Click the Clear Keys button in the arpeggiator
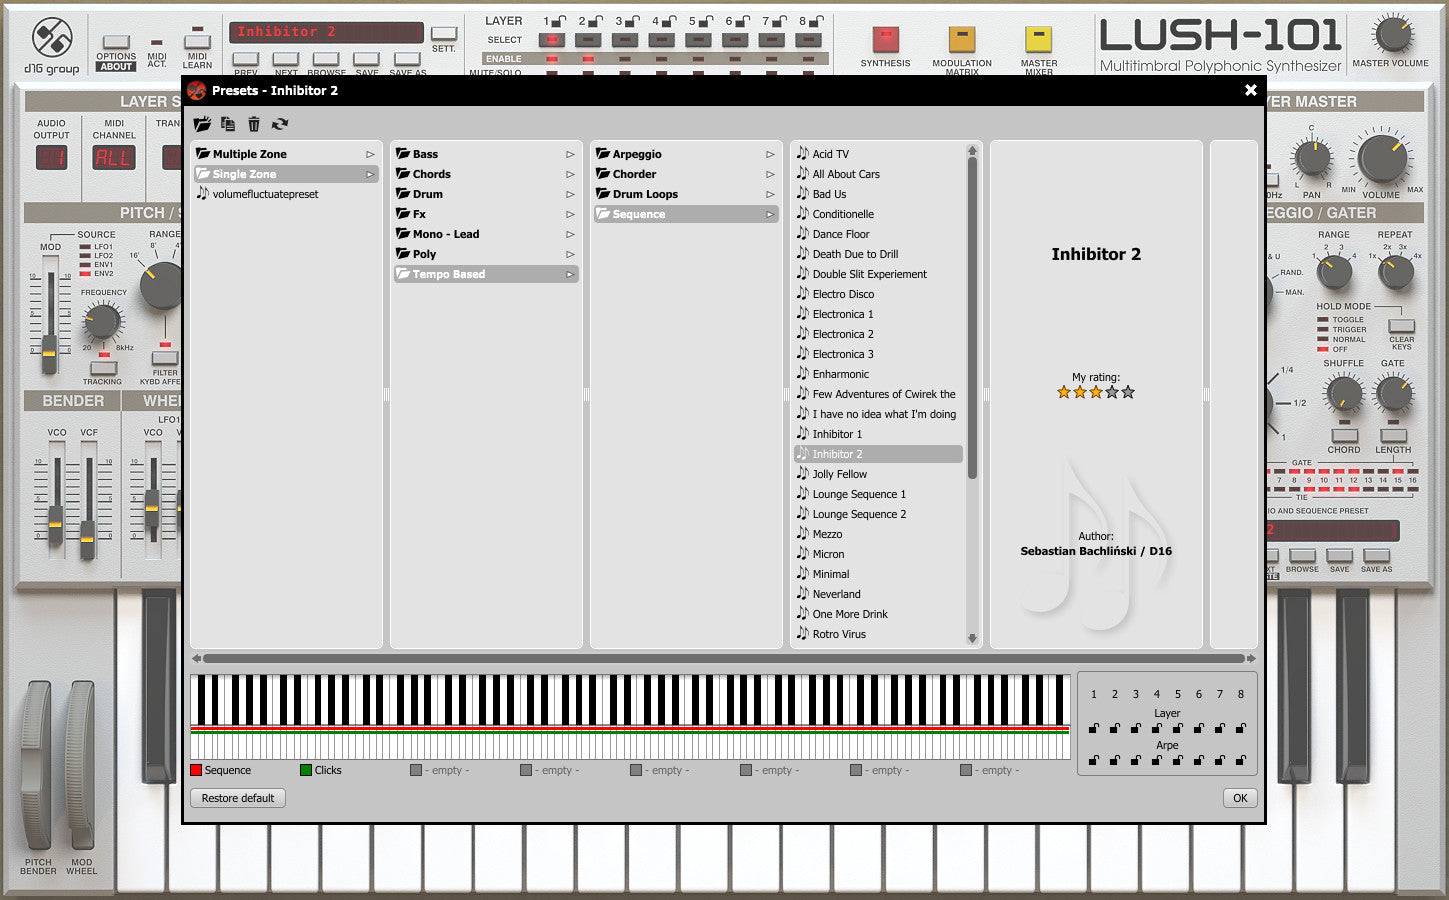 pos(1402,326)
